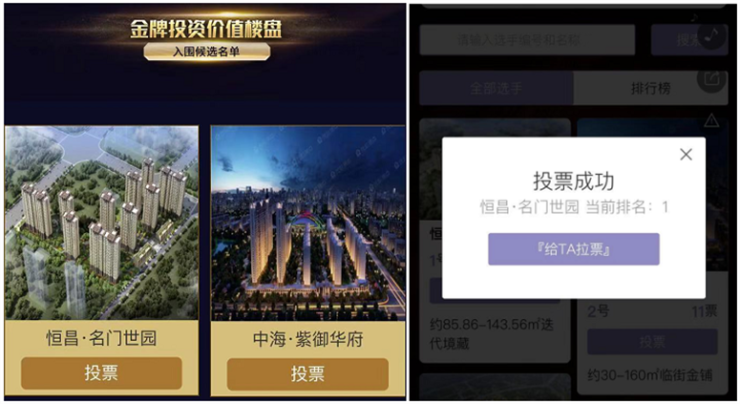
Task: Vote for 恒昌·名门世园
Action: coord(101,373)
